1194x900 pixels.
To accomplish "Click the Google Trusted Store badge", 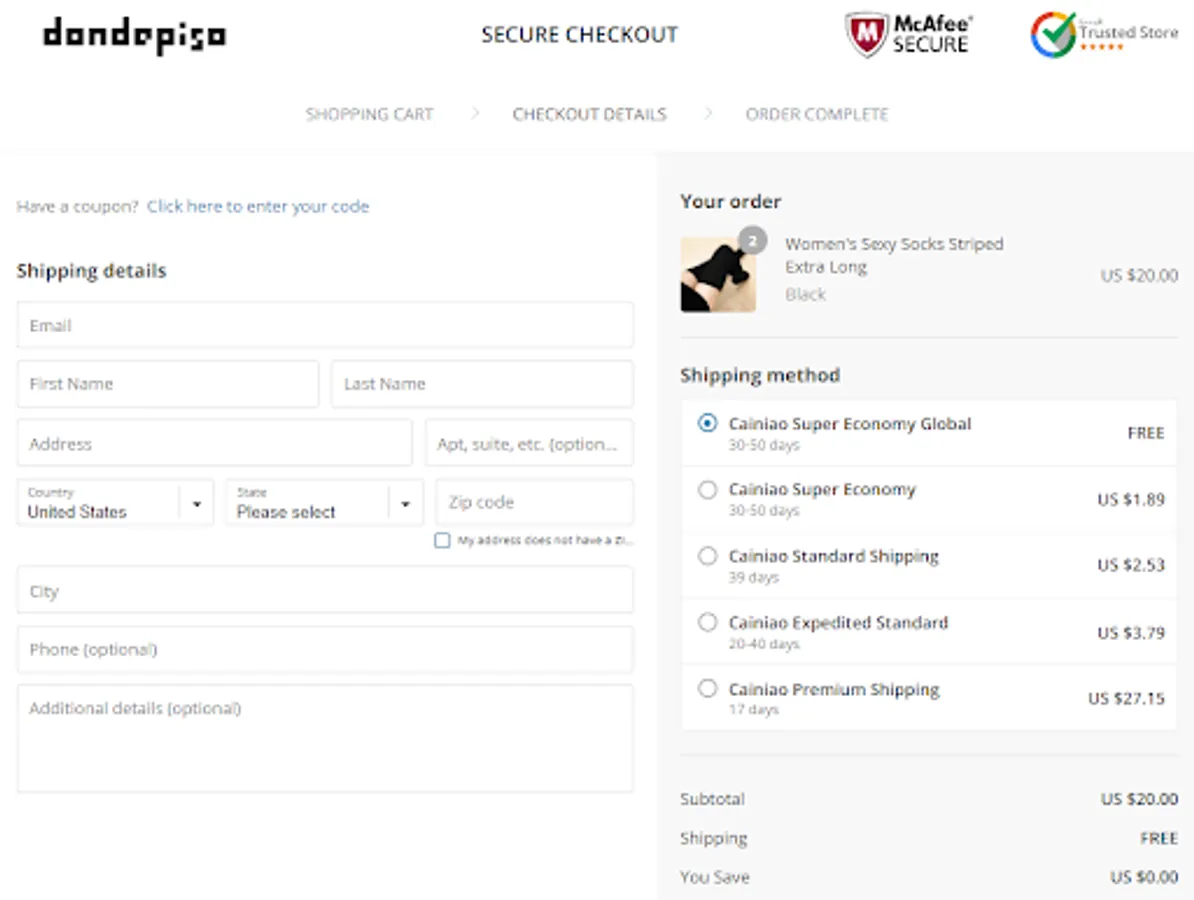I will click(x=1104, y=35).
